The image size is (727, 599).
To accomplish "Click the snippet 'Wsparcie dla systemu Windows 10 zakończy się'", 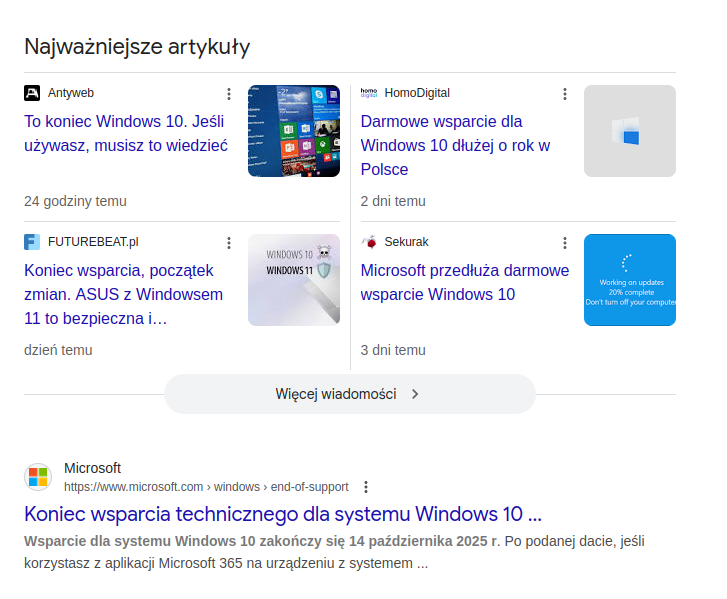I will [184, 541].
